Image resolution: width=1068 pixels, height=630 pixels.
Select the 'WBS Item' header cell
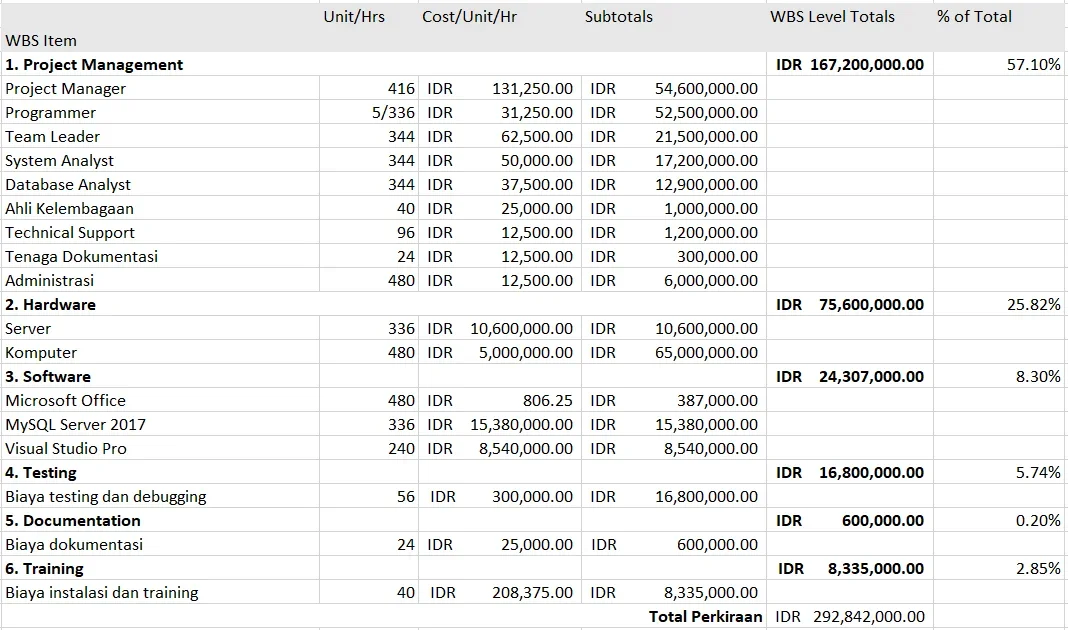tap(41, 41)
